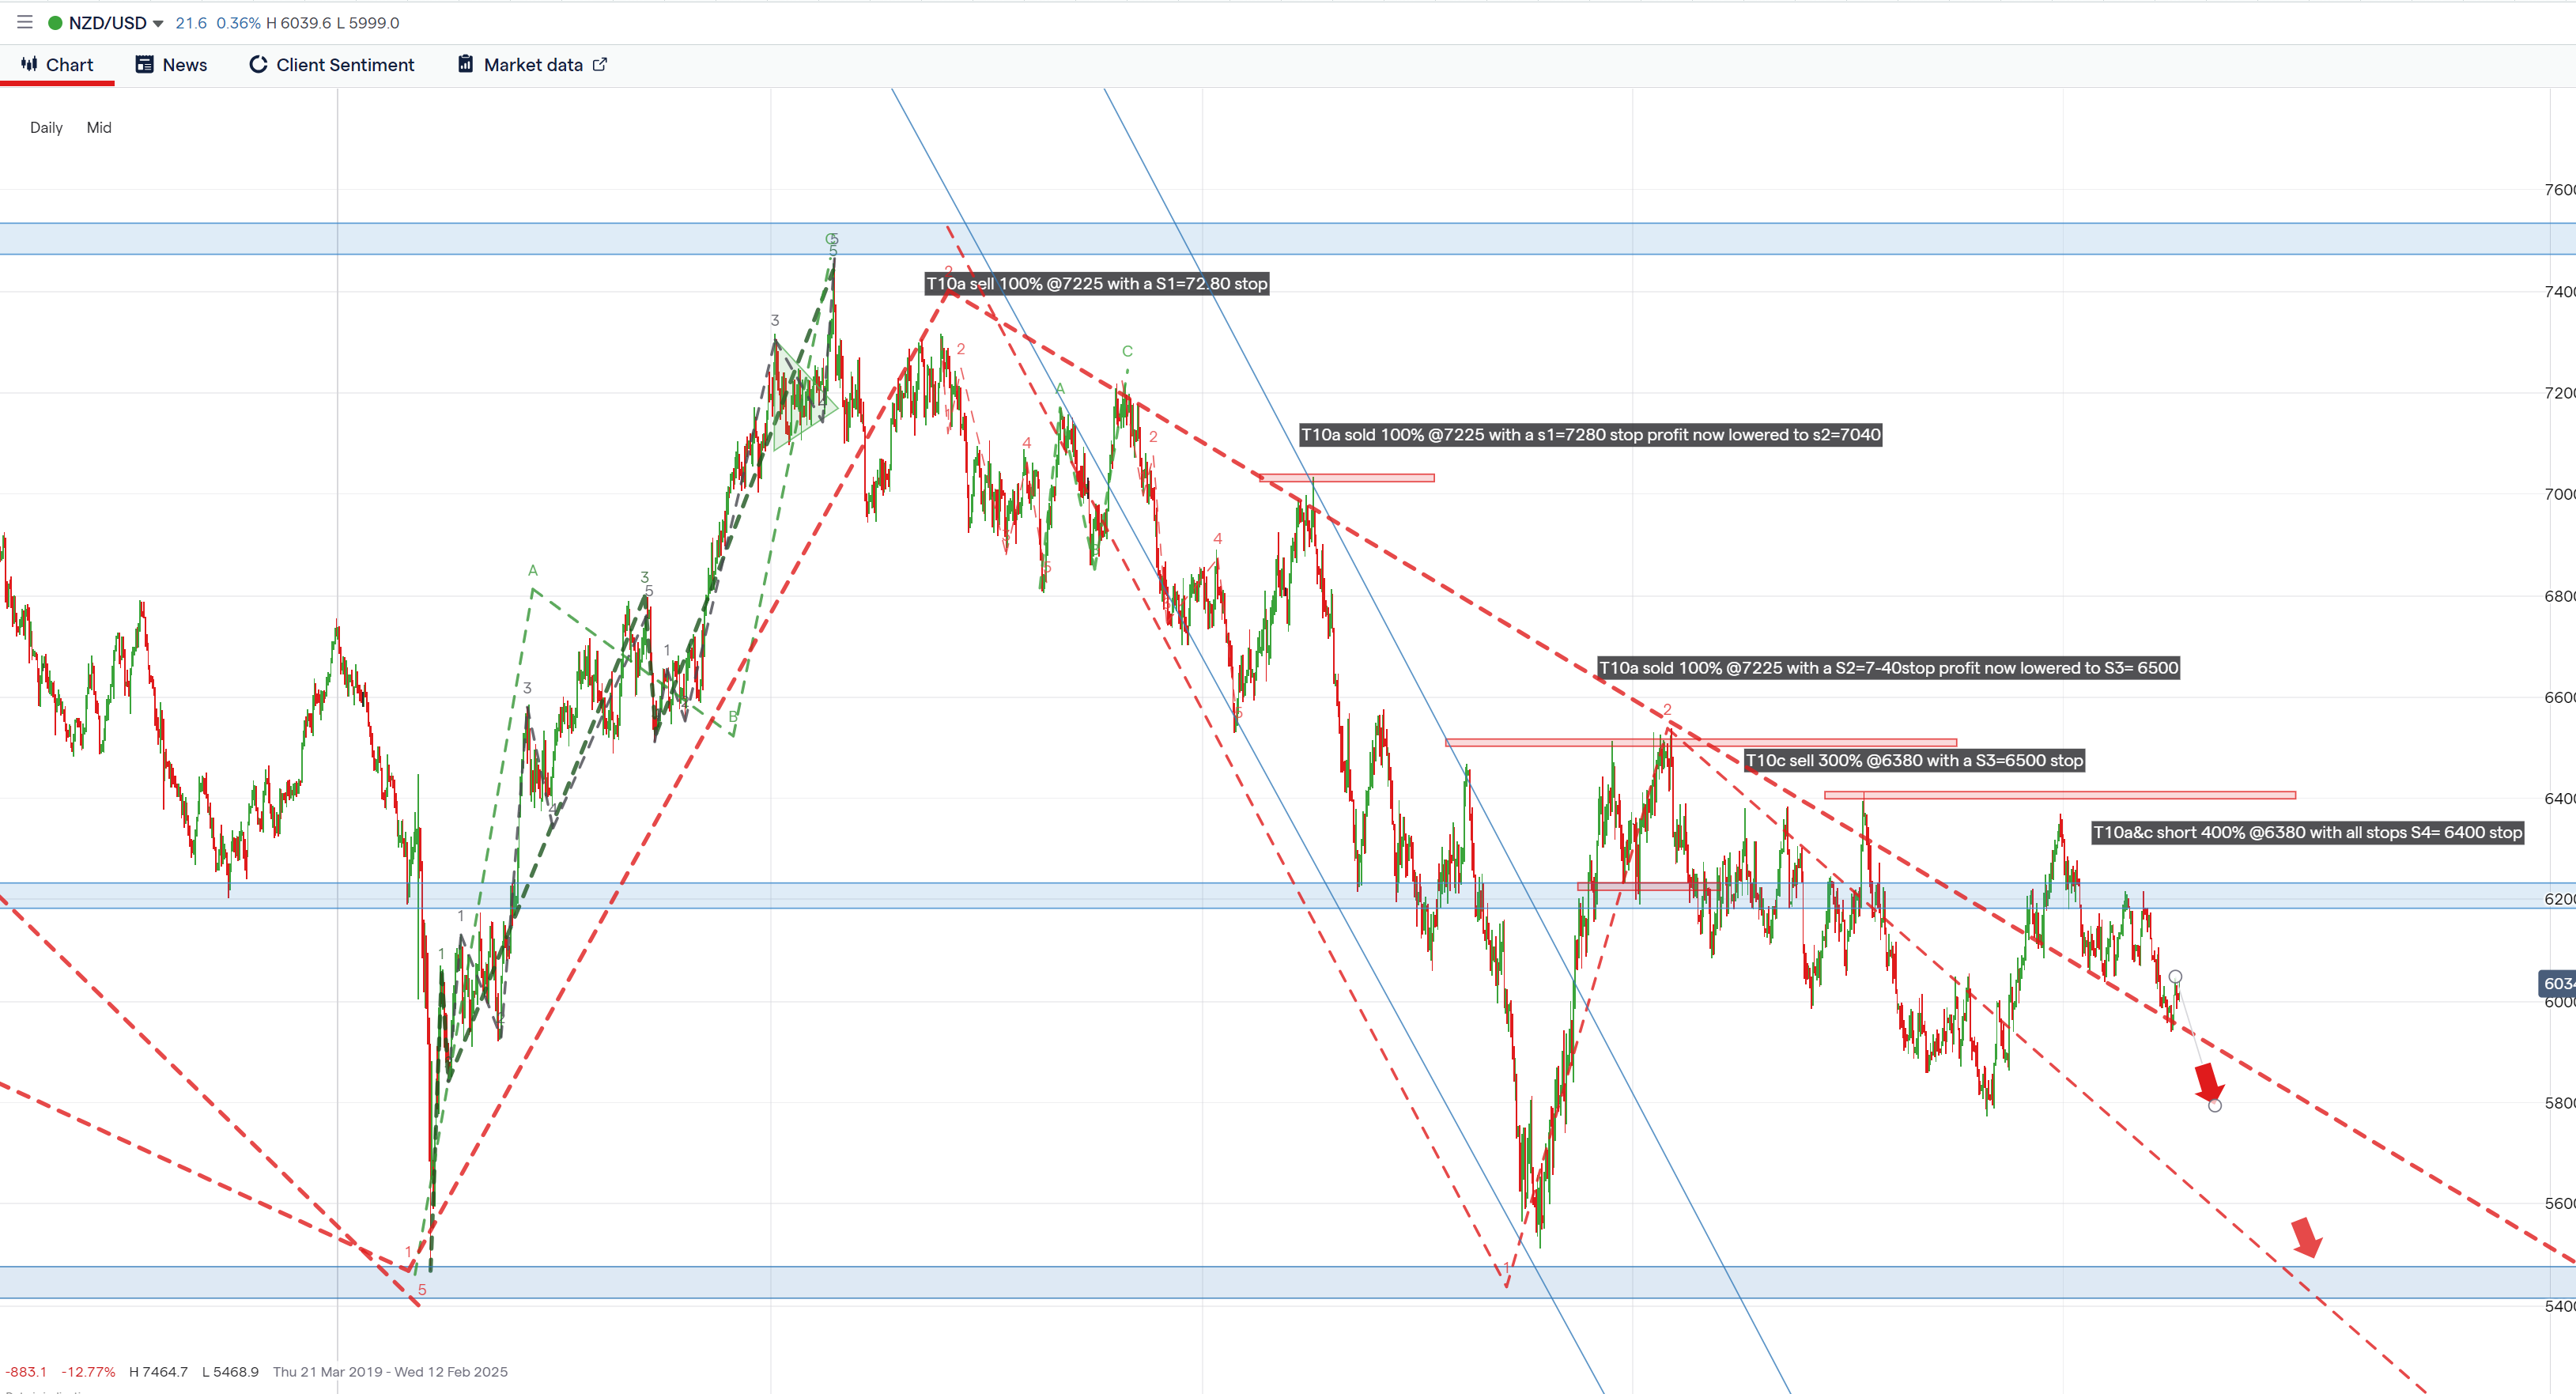Image resolution: width=2576 pixels, height=1394 pixels.
Task: Open the Market data page
Action: (533, 64)
